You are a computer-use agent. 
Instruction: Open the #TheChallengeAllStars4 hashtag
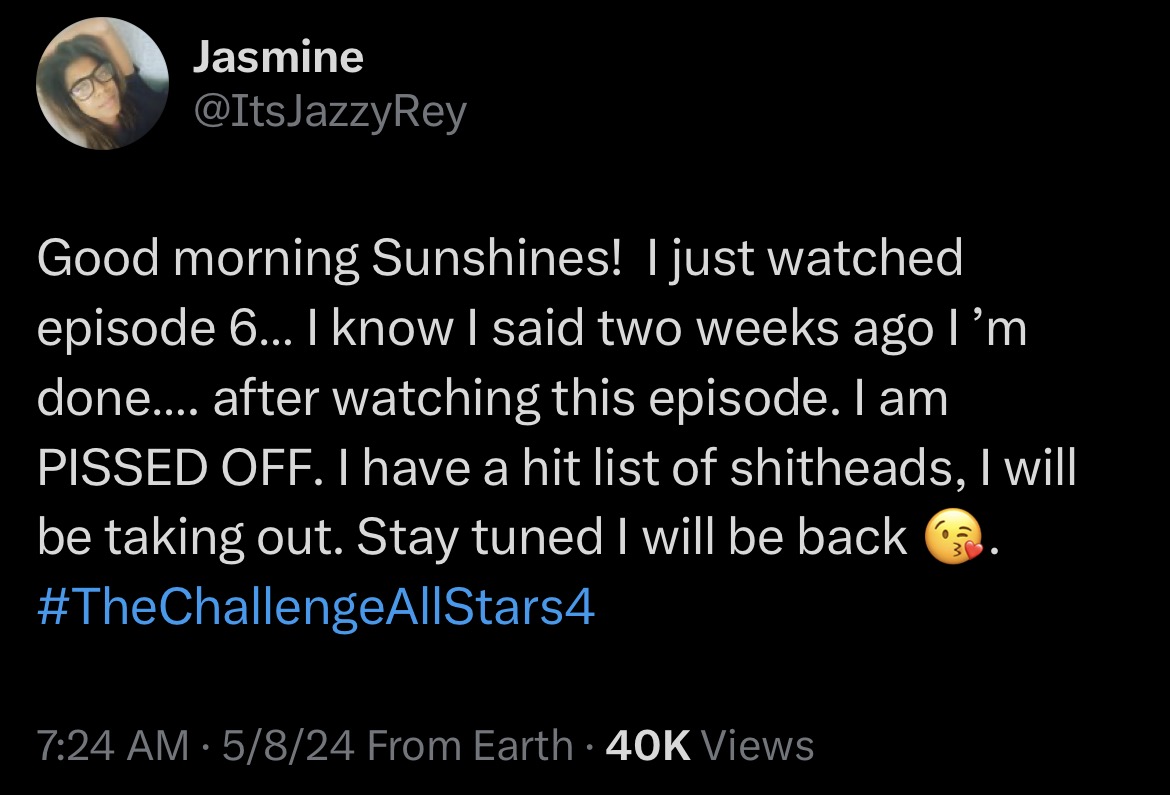coord(316,606)
